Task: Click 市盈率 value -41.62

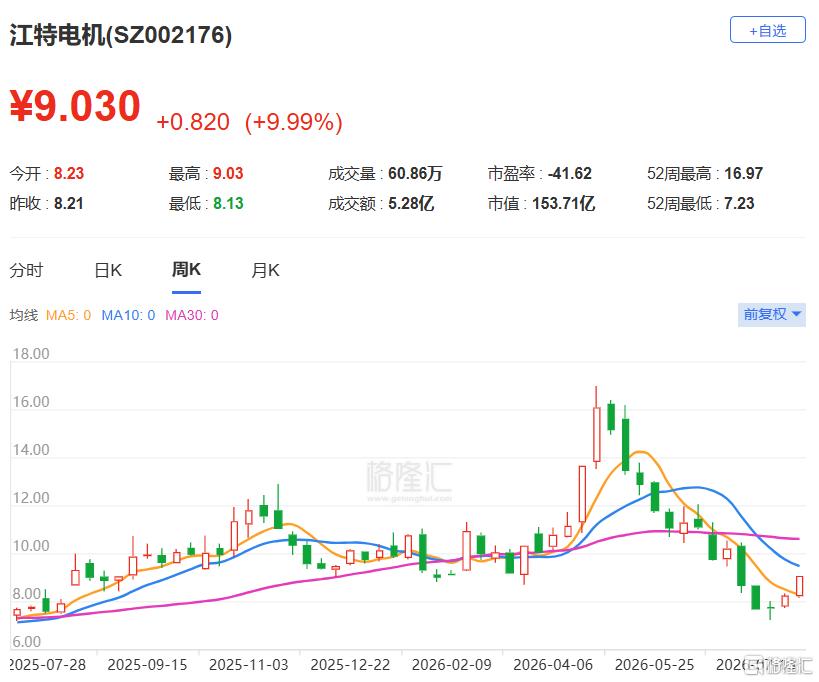Action: (569, 173)
